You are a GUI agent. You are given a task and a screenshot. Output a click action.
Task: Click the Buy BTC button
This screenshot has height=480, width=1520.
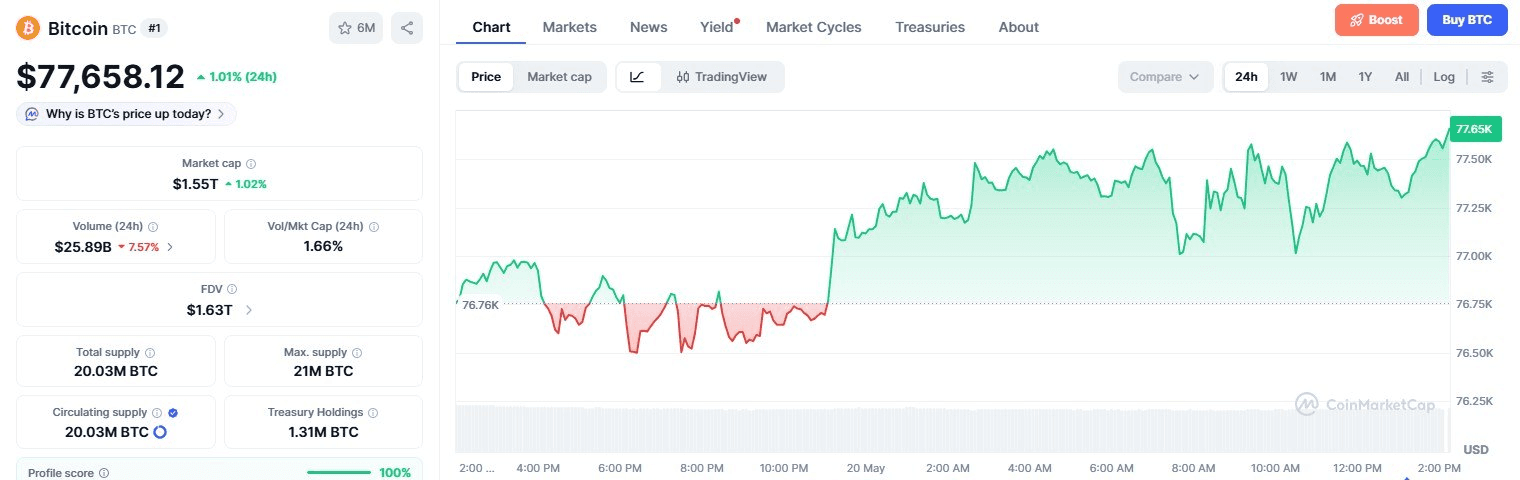click(x=1467, y=20)
